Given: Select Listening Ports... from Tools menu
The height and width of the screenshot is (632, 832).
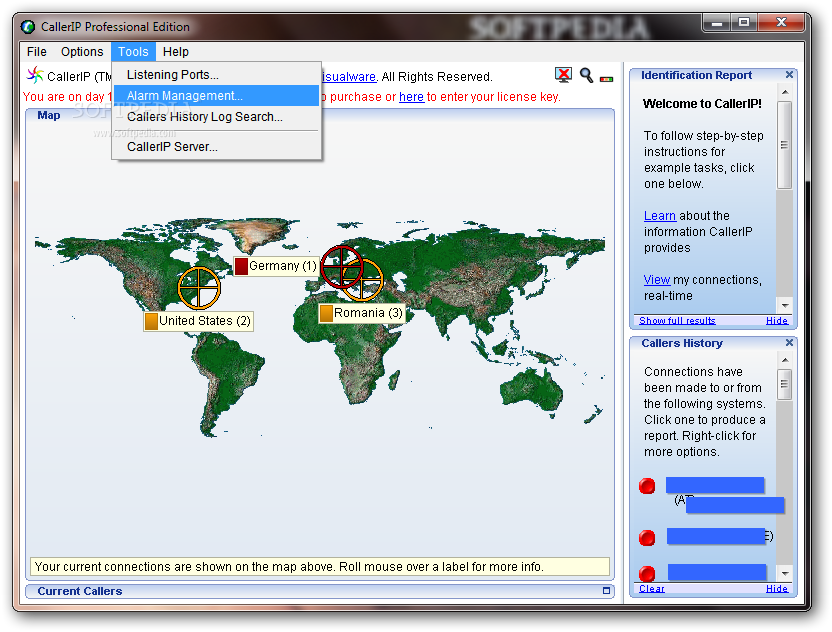Looking at the screenshot, I should click(x=216, y=75).
